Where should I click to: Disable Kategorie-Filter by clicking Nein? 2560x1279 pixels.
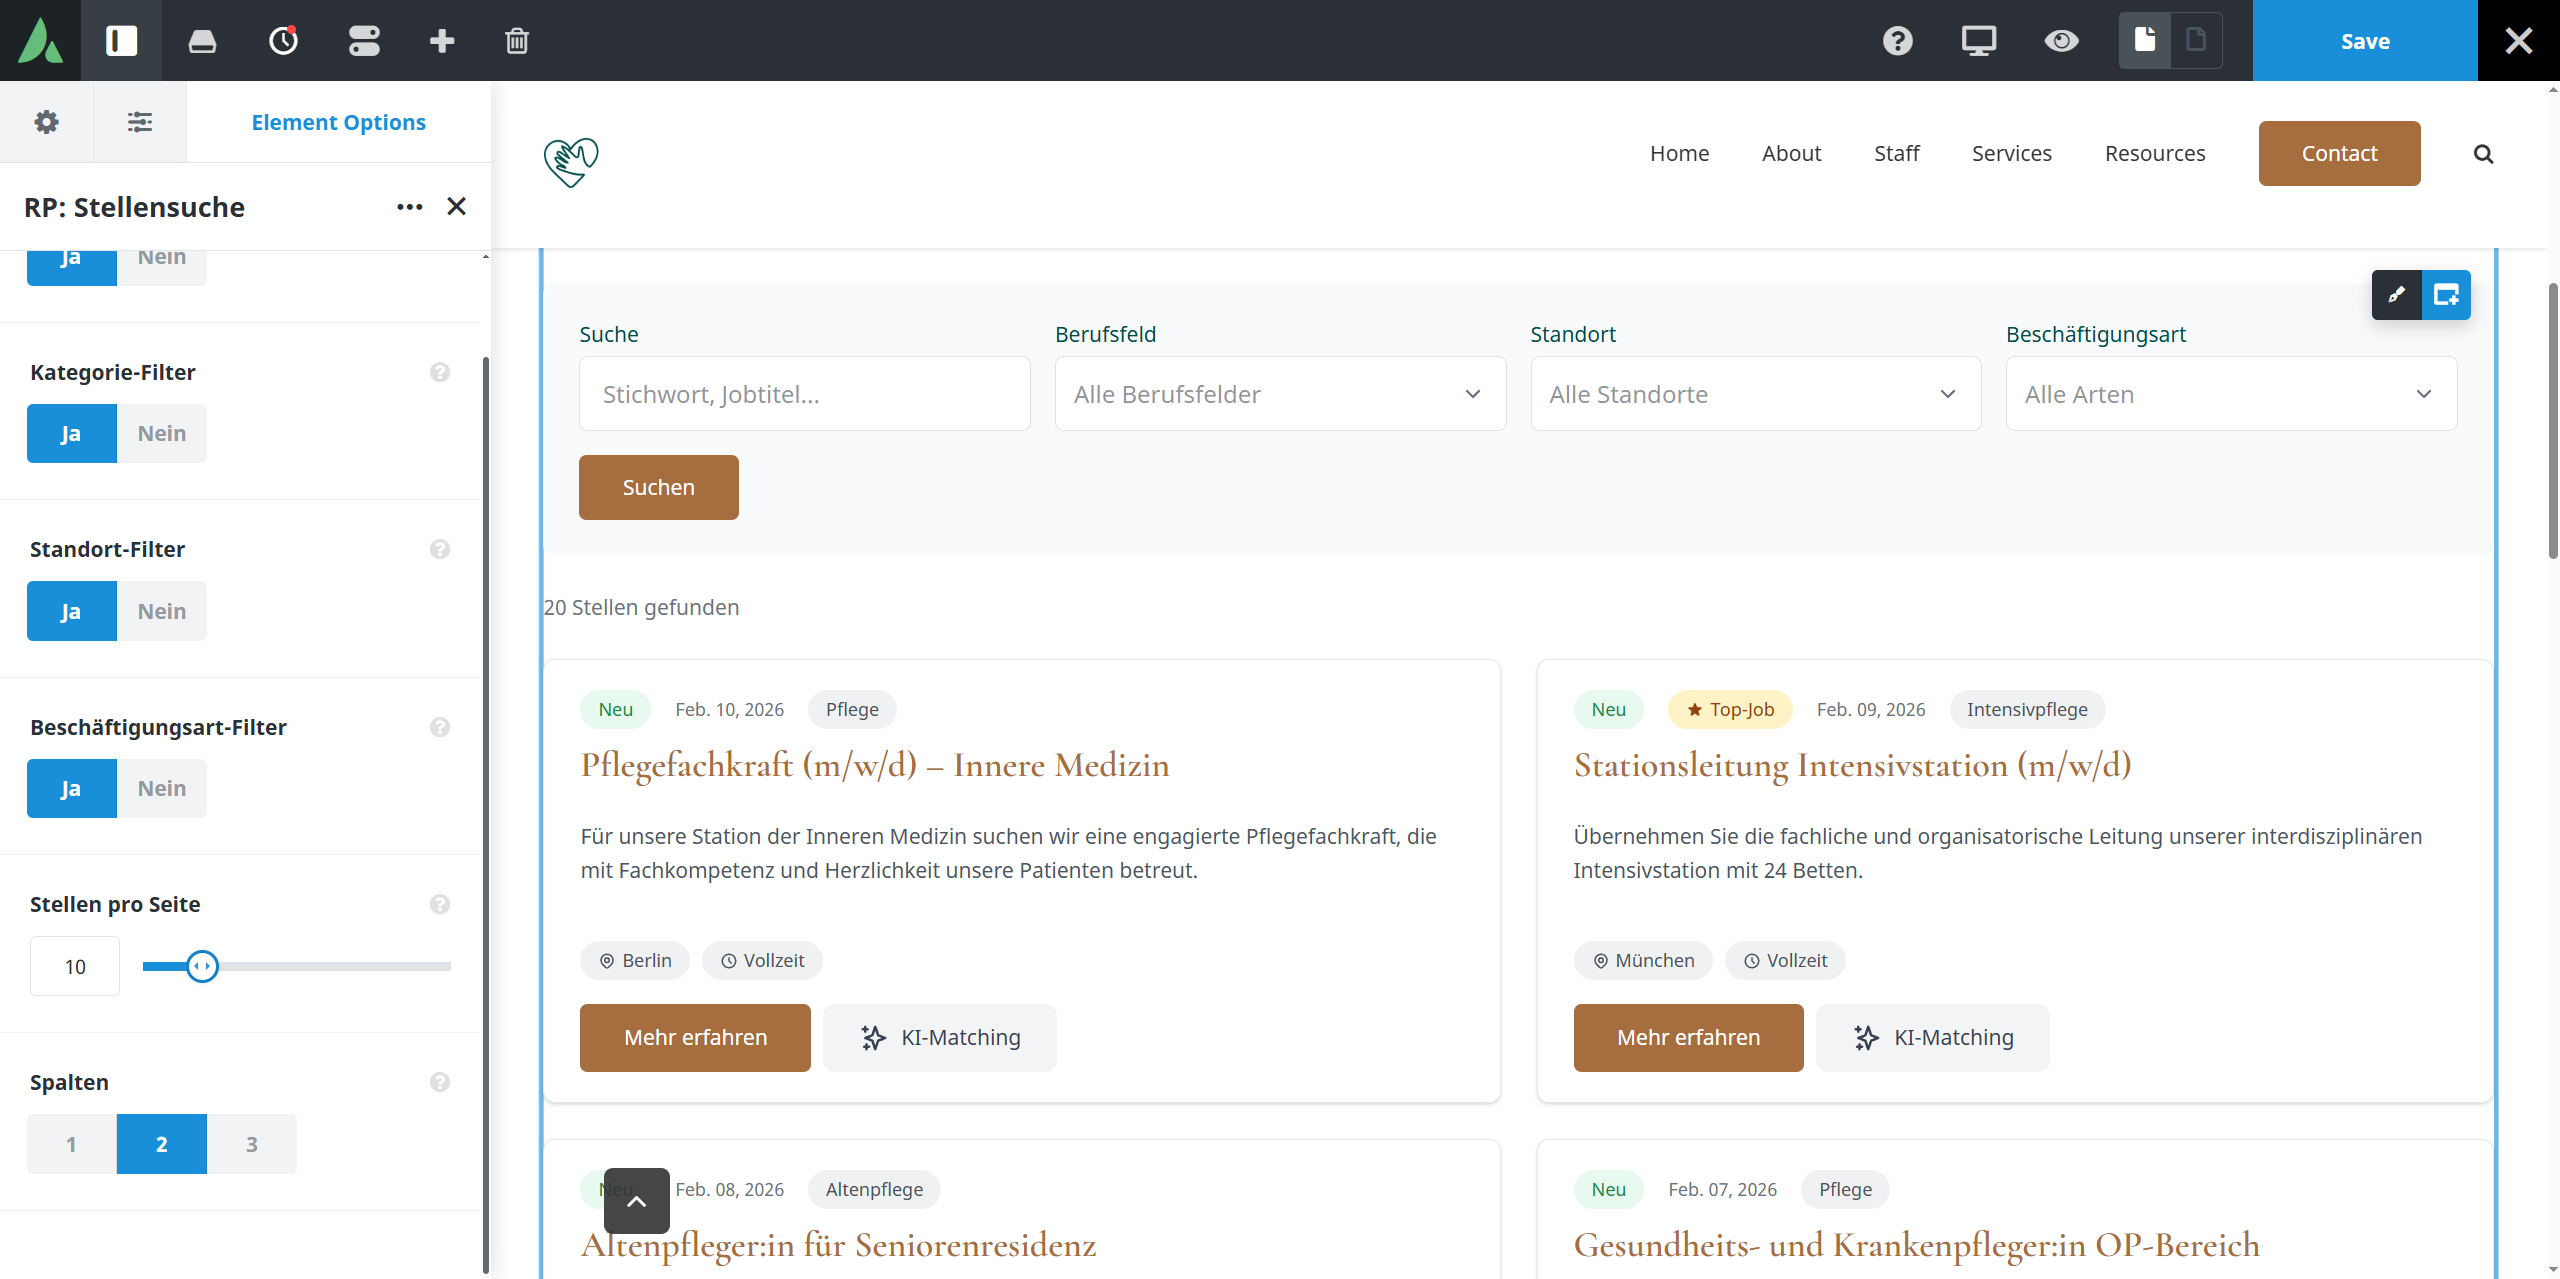coord(161,433)
